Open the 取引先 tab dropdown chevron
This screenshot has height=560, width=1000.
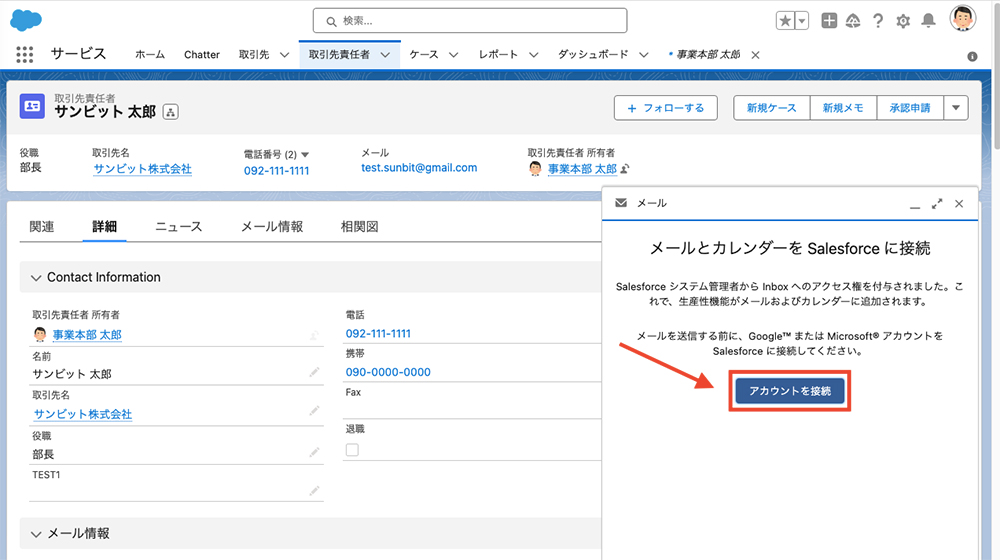tap(285, 55)
